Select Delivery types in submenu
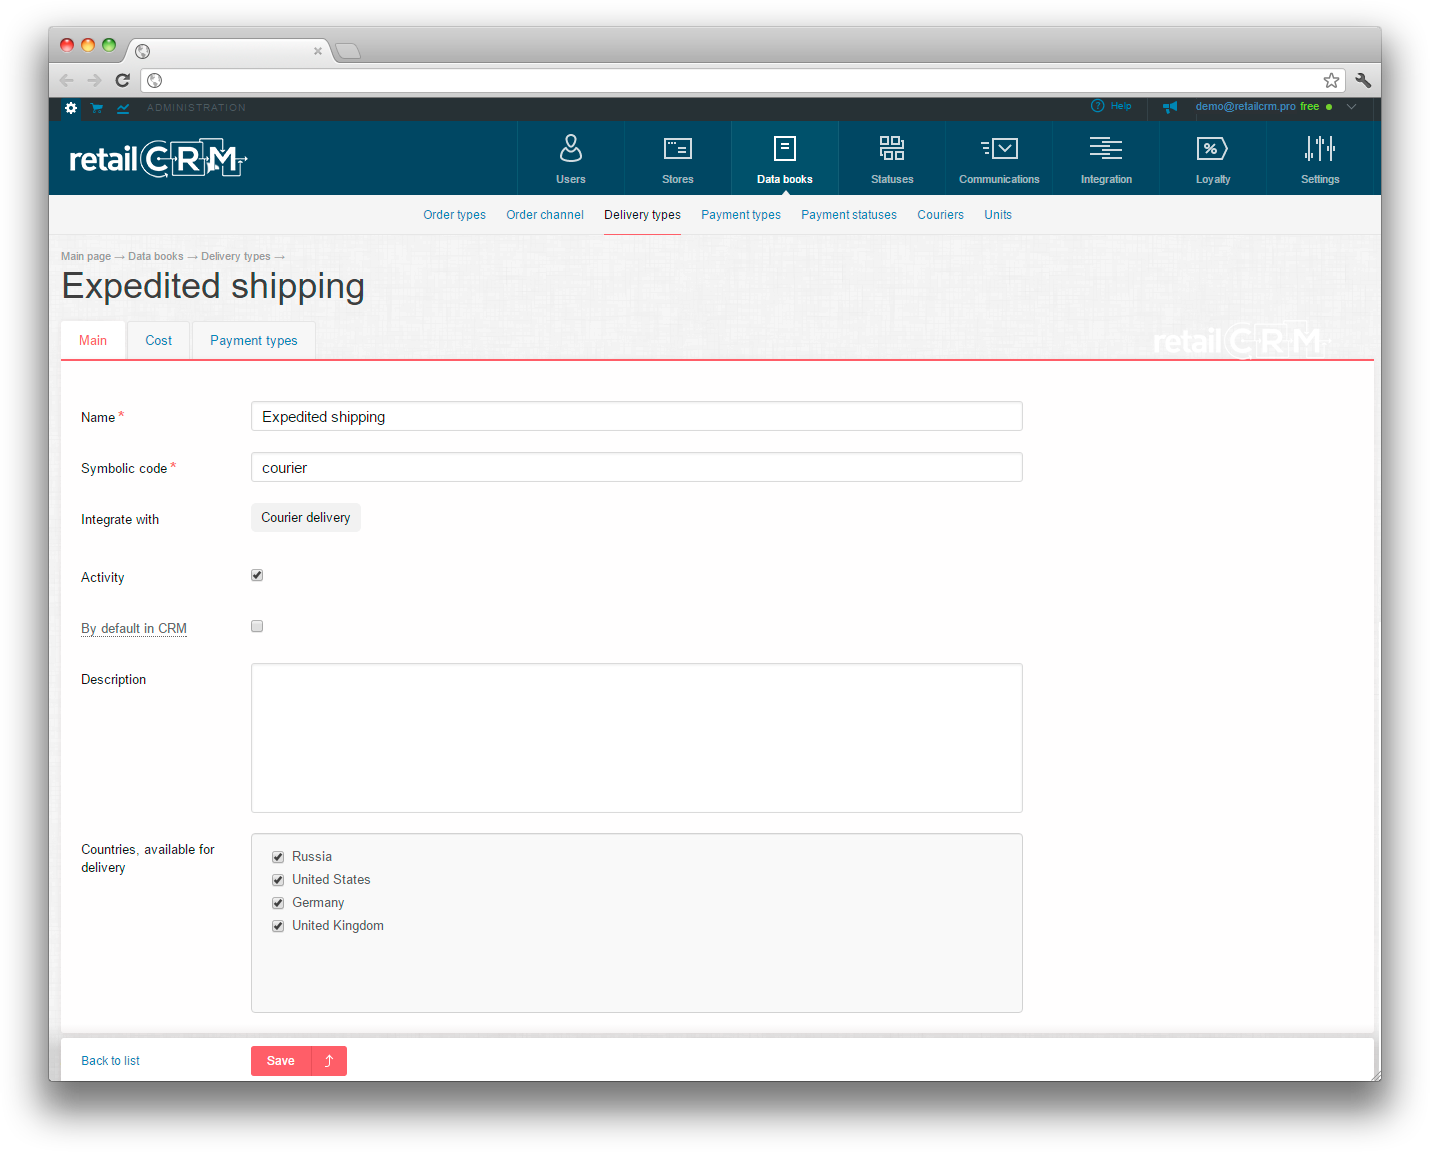Image resolution: width=1430 pixels, height=1152 pixels. 642,215
